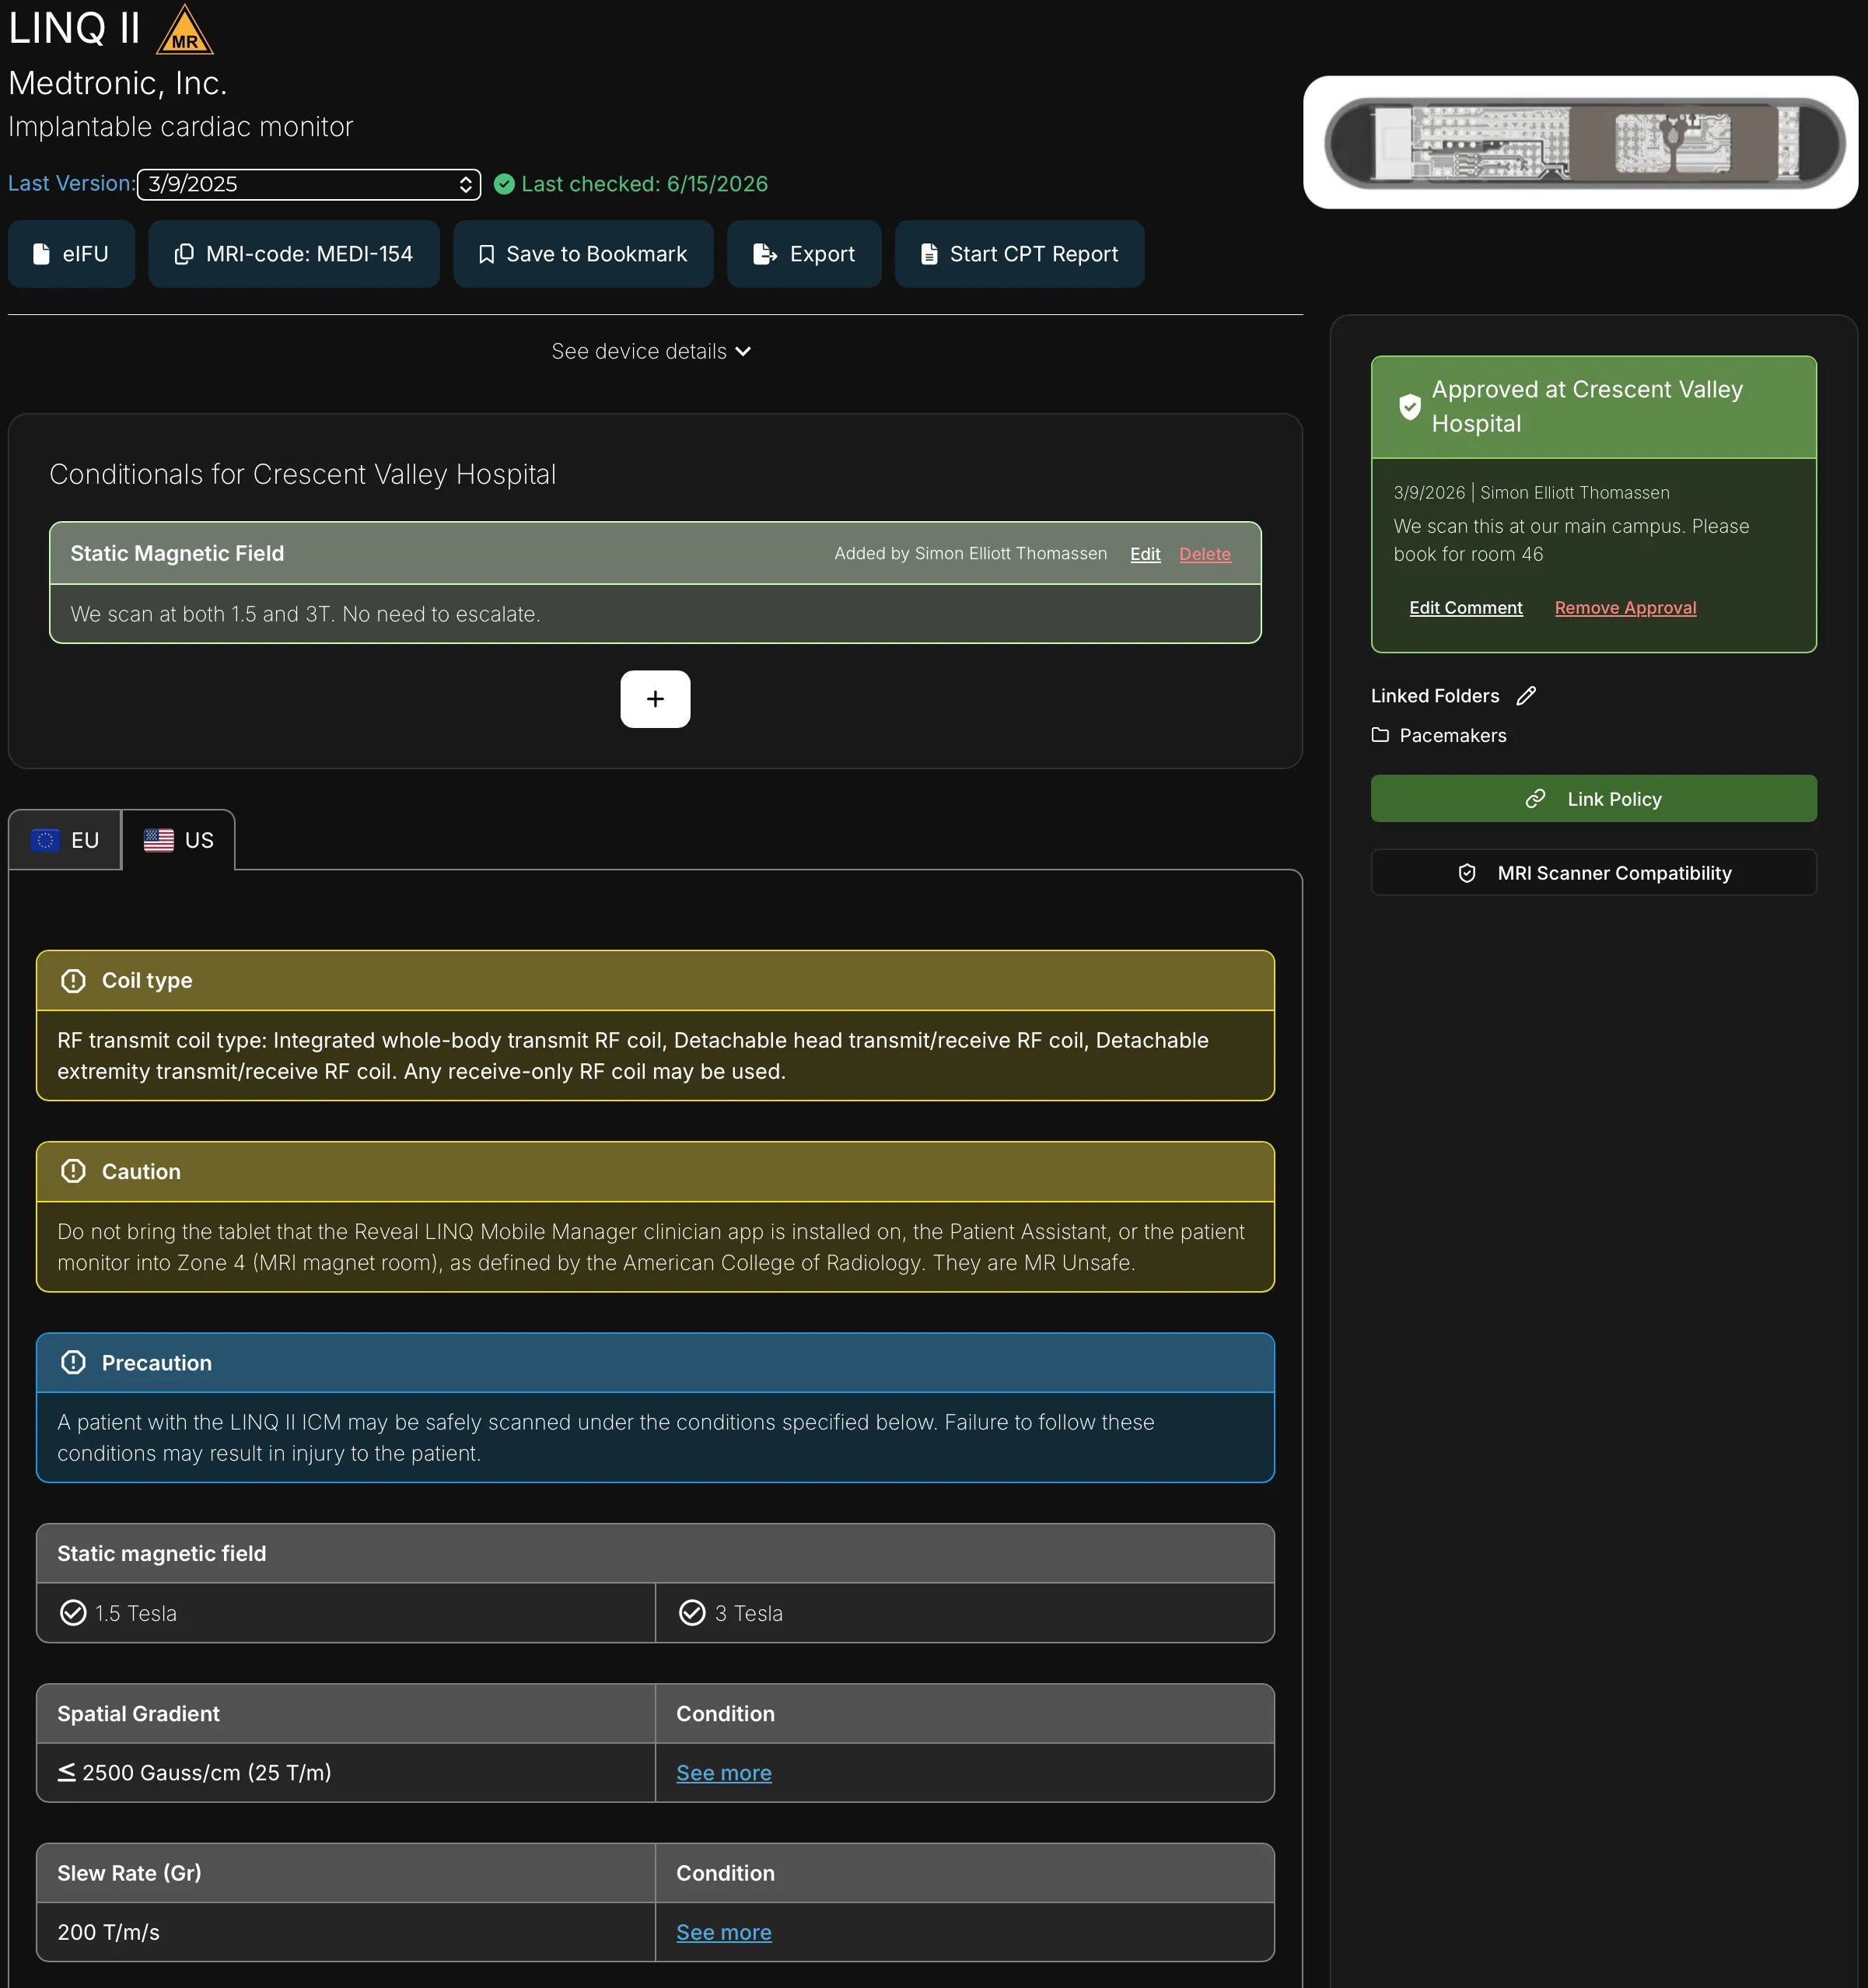This screenshot has height=1988, width=1868.
Task: Open the eIFU document button
Action: point(71,254)
